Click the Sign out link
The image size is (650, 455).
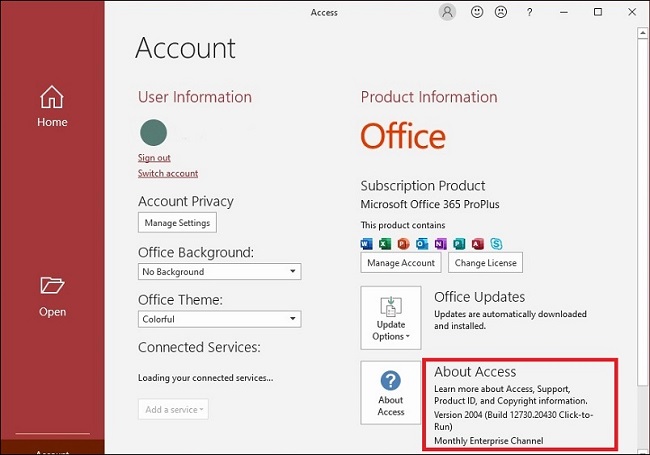click(154, 158)
